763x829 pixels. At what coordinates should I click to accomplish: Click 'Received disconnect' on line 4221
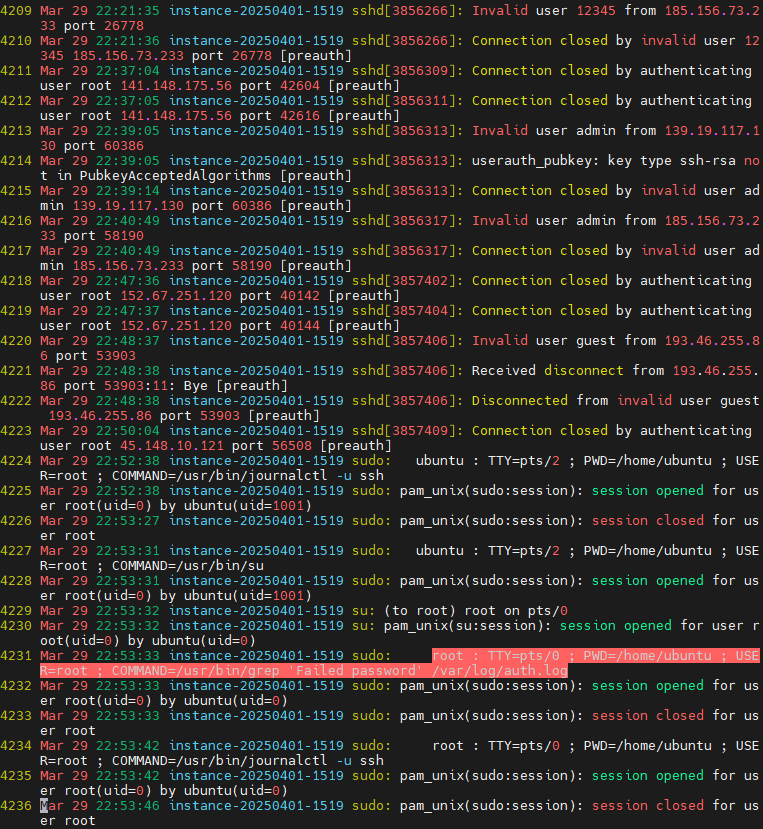pyautogui.click(x=543, y=371)
